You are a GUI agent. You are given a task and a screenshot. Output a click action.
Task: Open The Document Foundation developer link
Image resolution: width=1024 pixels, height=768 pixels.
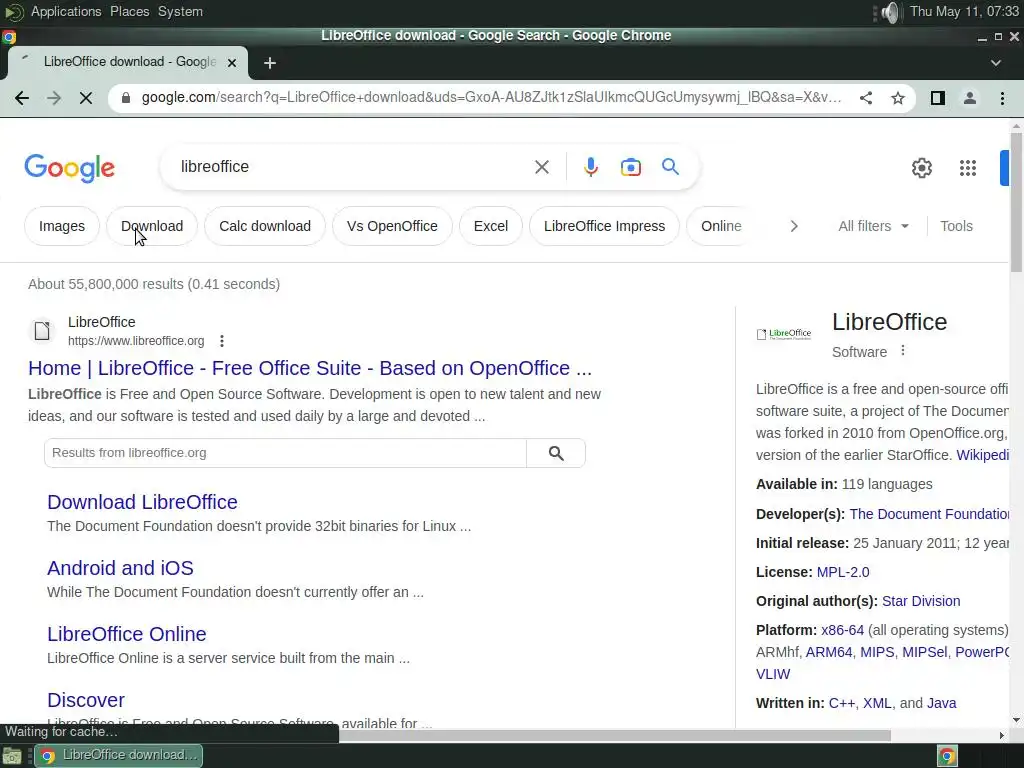click(929, 514)
